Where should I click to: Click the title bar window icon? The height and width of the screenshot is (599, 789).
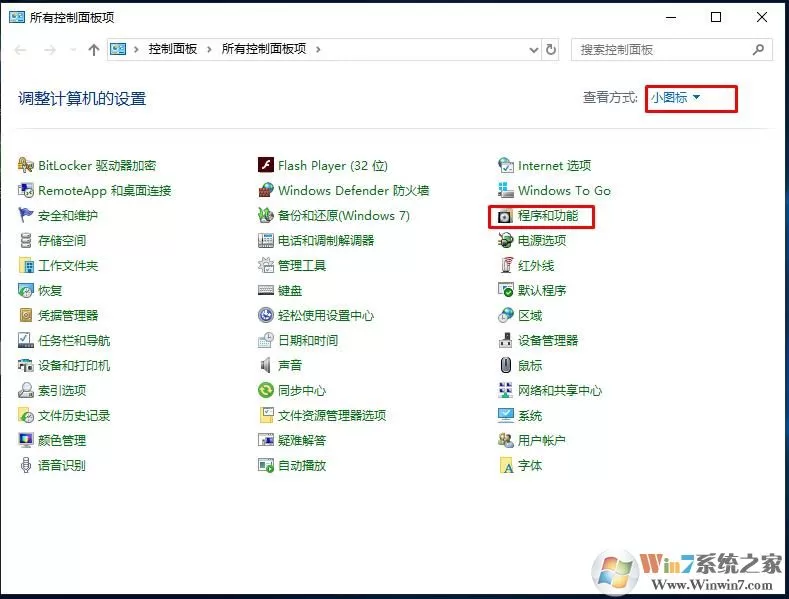tap(17, 17)
